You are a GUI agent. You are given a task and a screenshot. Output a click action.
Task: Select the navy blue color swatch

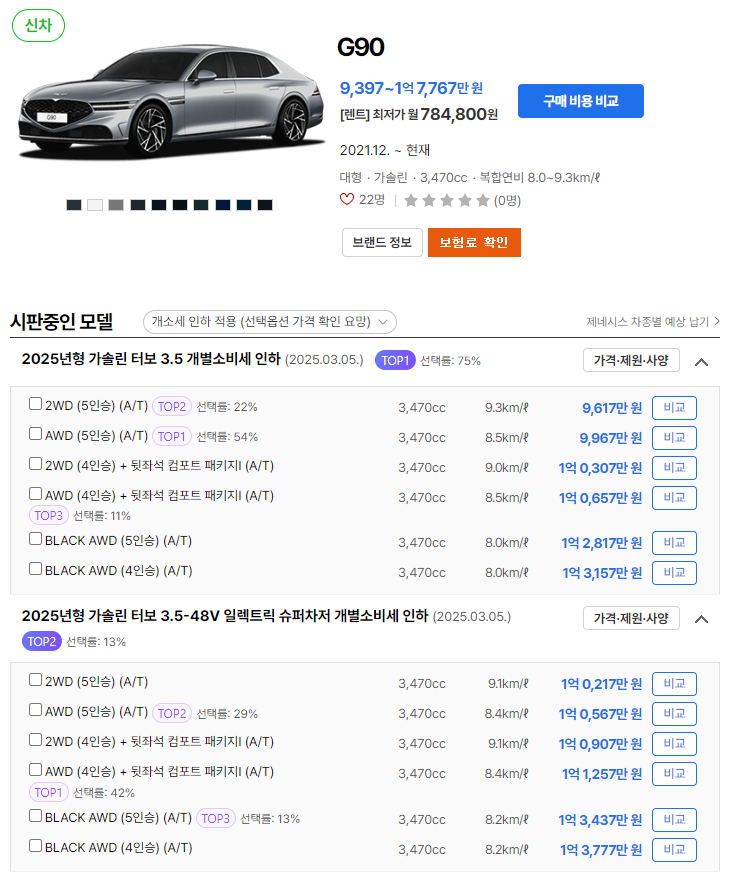(223, 205)
